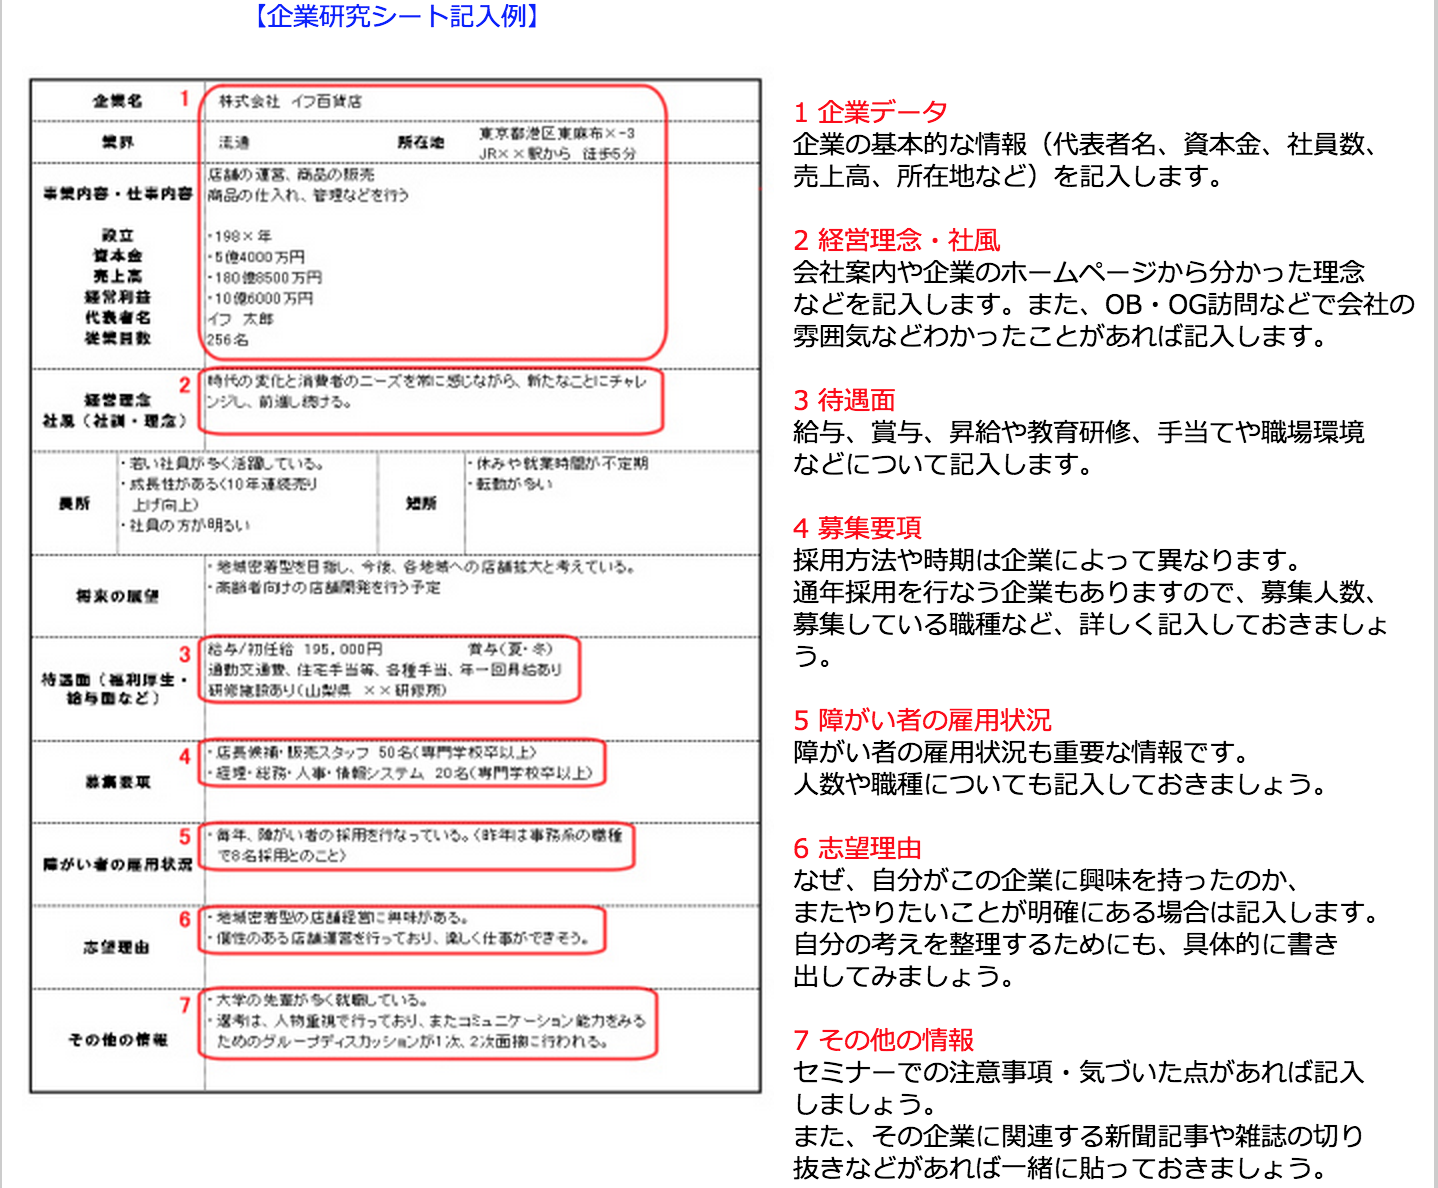Click the employee count "256名"
This screenshot has height=1188, width=1438.
[x=227, y=340]
